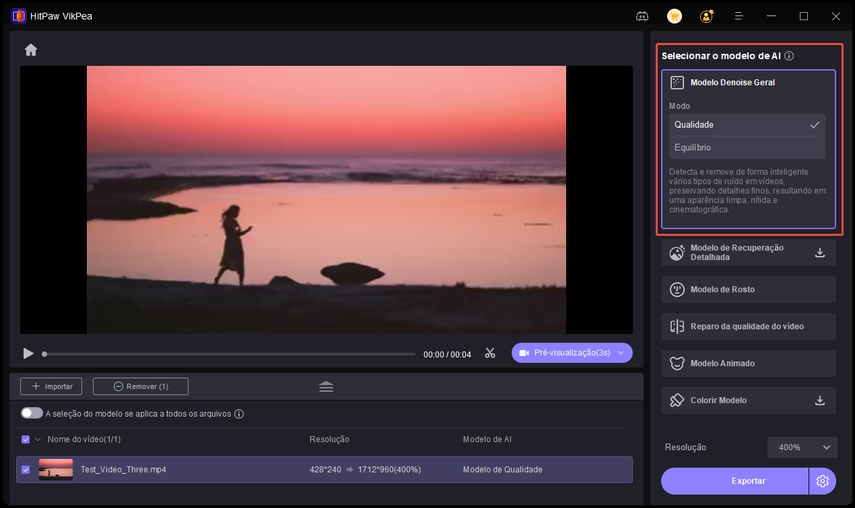Open the user account icon
Viewport: 855px width, 508px height.
pos(707,16)
